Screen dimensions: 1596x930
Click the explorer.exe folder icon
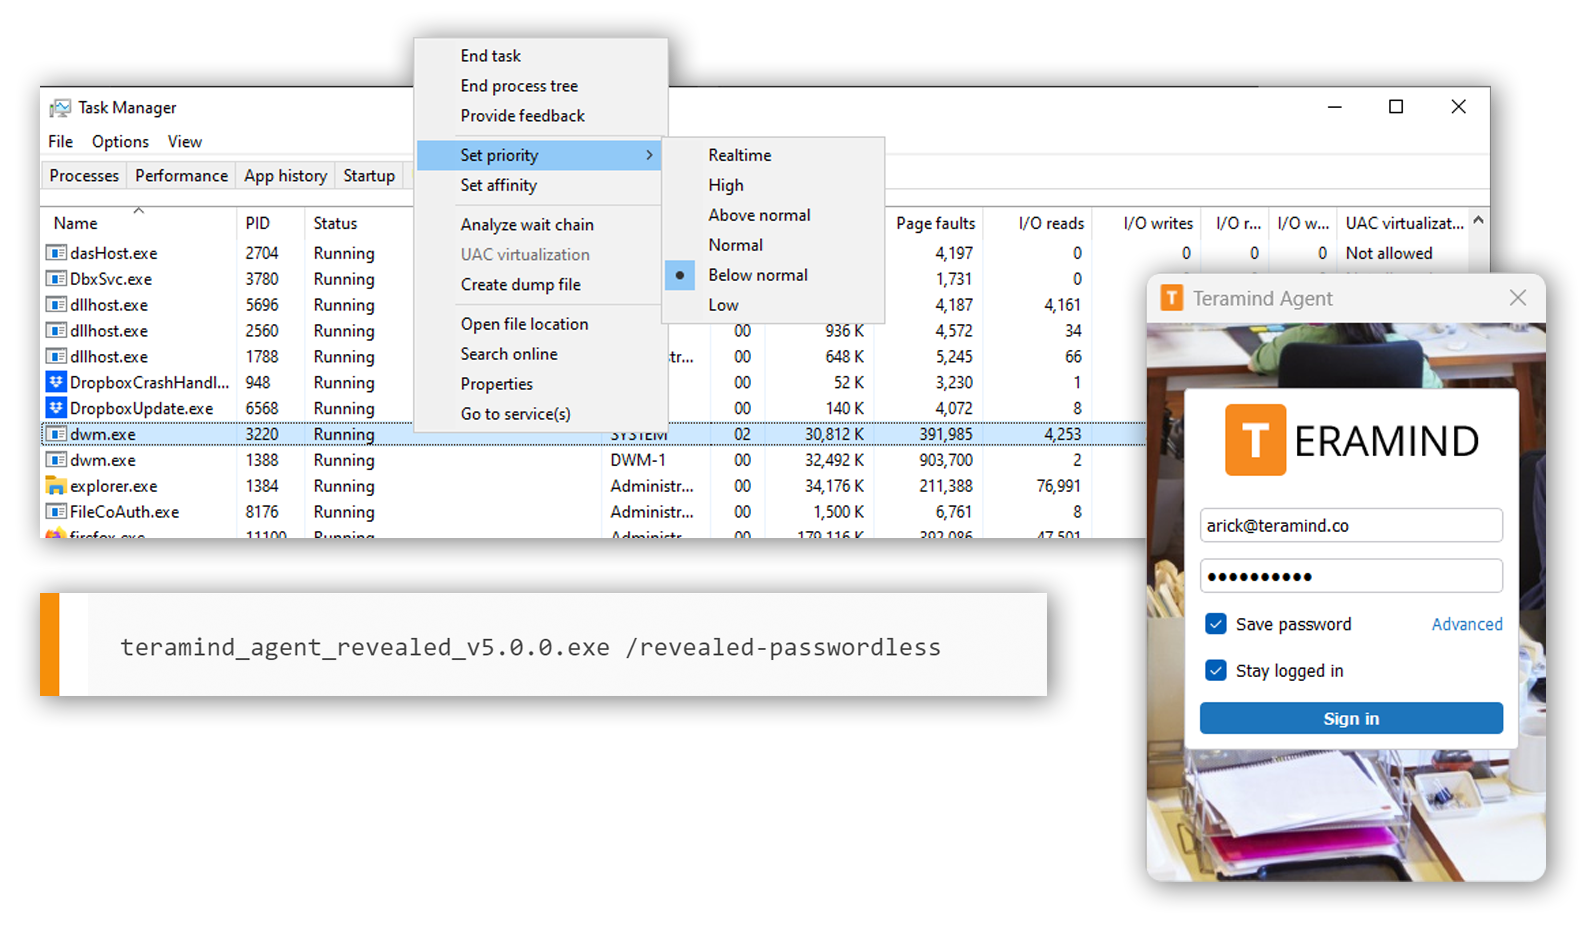56,486
